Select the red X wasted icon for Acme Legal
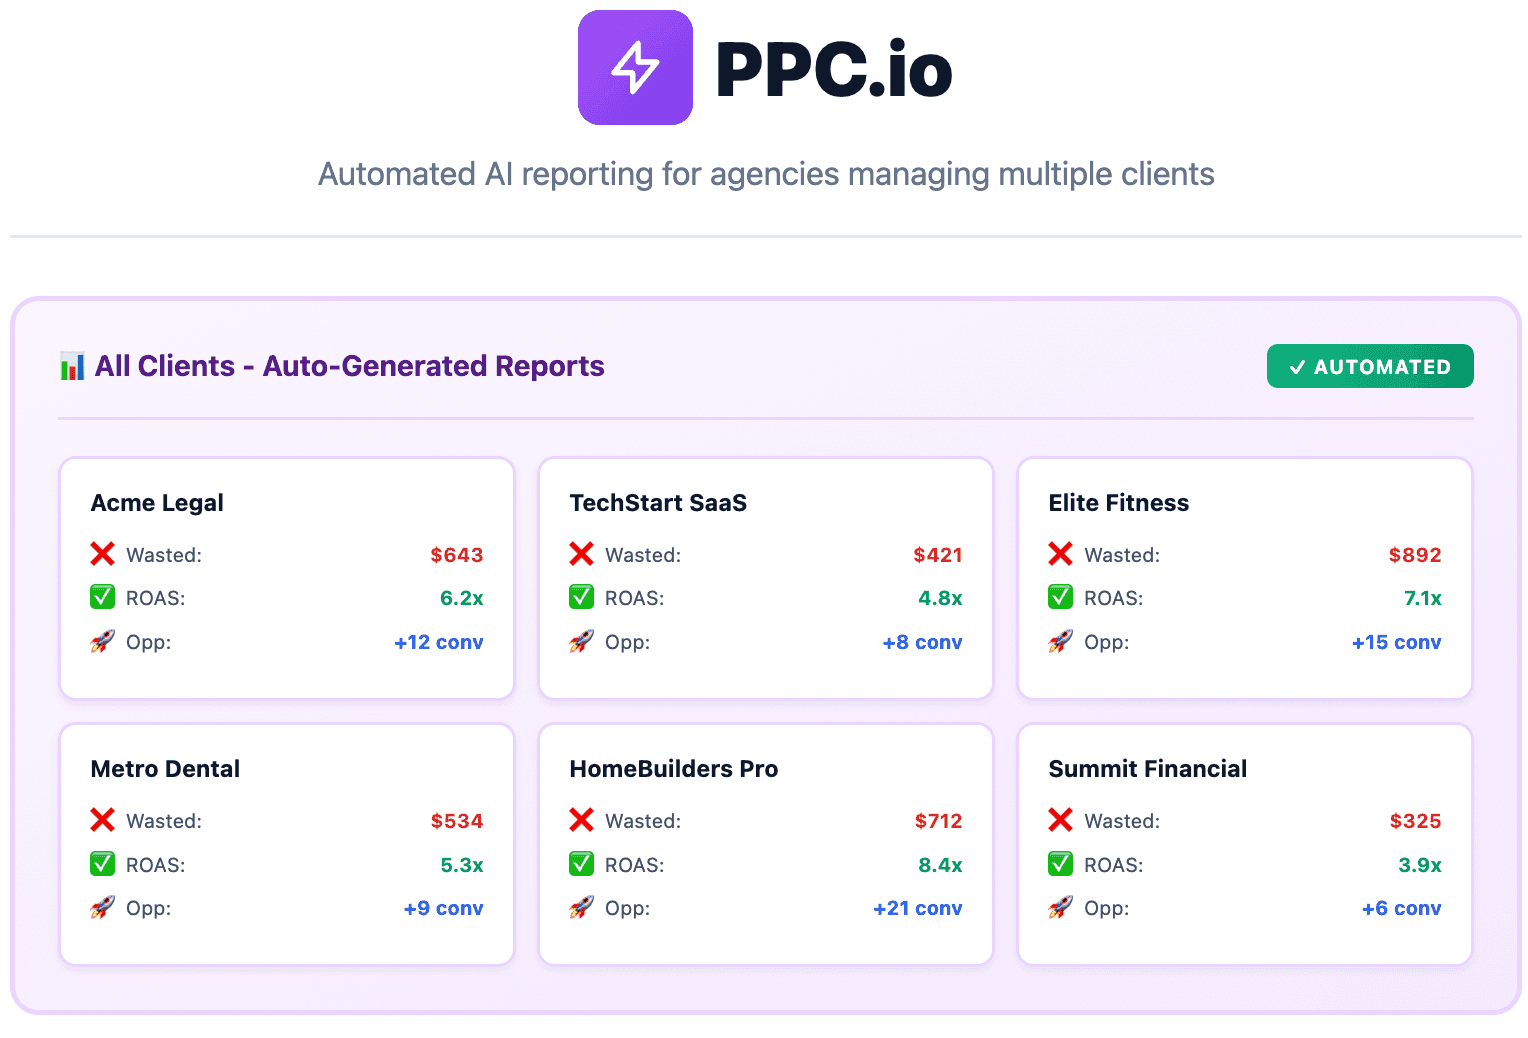The image size is (1528, 1038). (102, 554)
